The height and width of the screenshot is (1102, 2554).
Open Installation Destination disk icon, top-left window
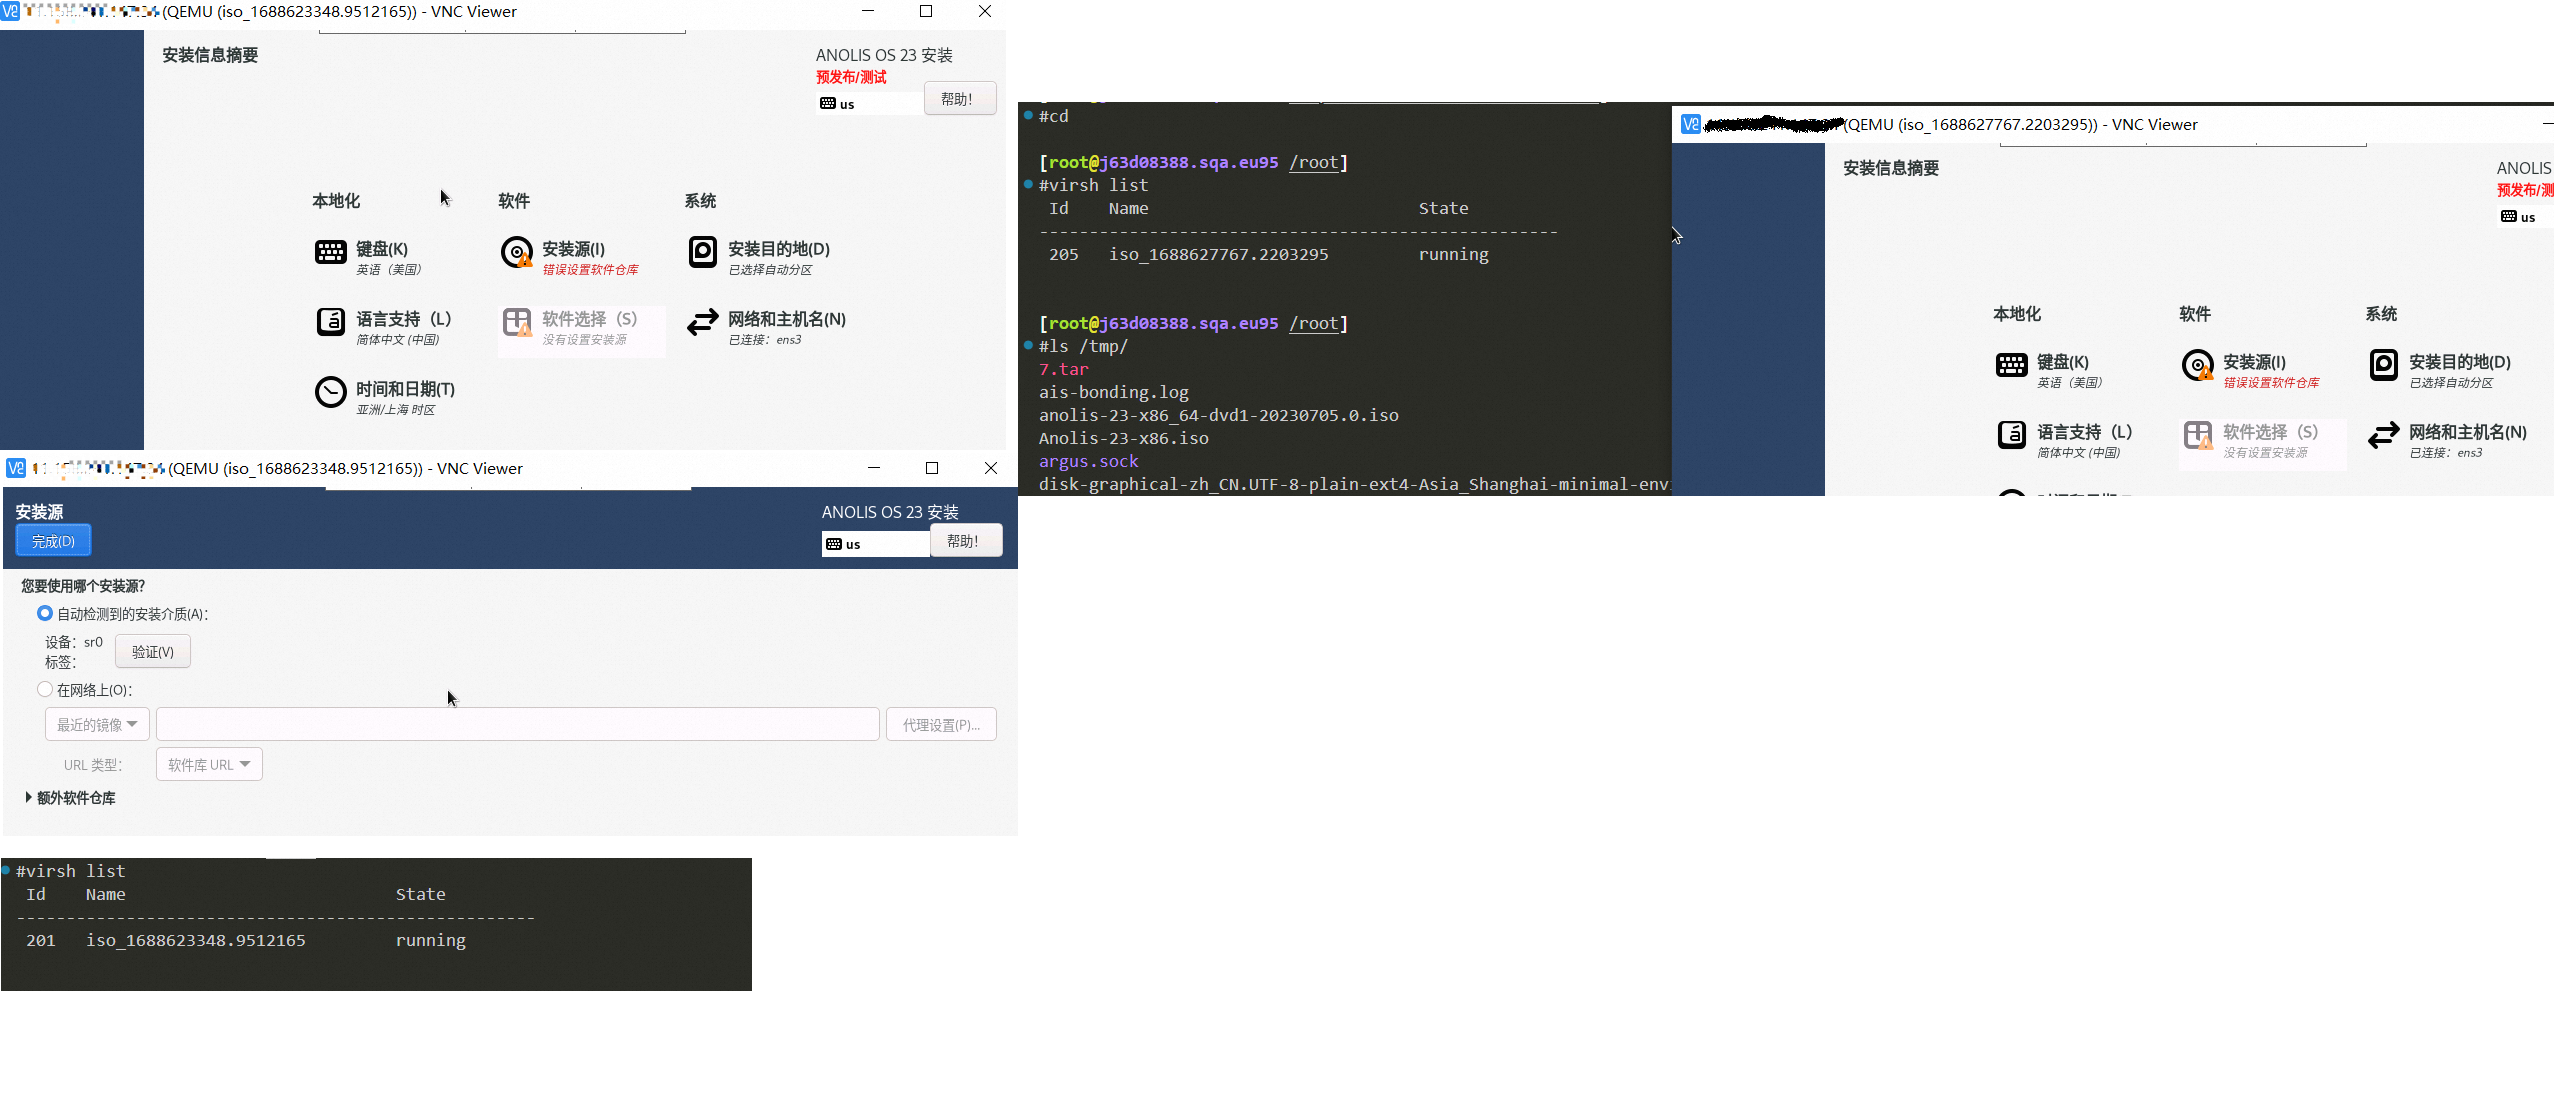[x=702, y=252]
